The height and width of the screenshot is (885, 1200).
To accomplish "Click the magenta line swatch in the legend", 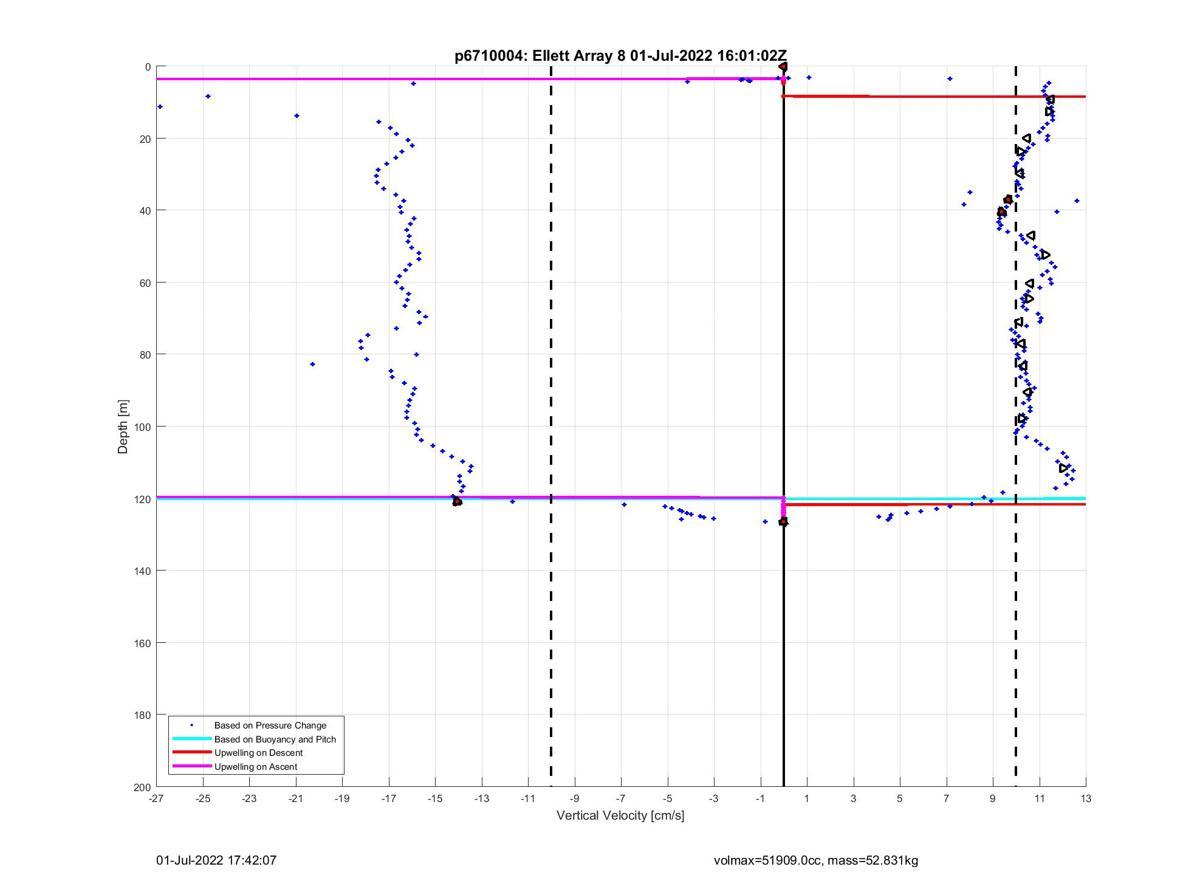I will (x=192, y=767).
